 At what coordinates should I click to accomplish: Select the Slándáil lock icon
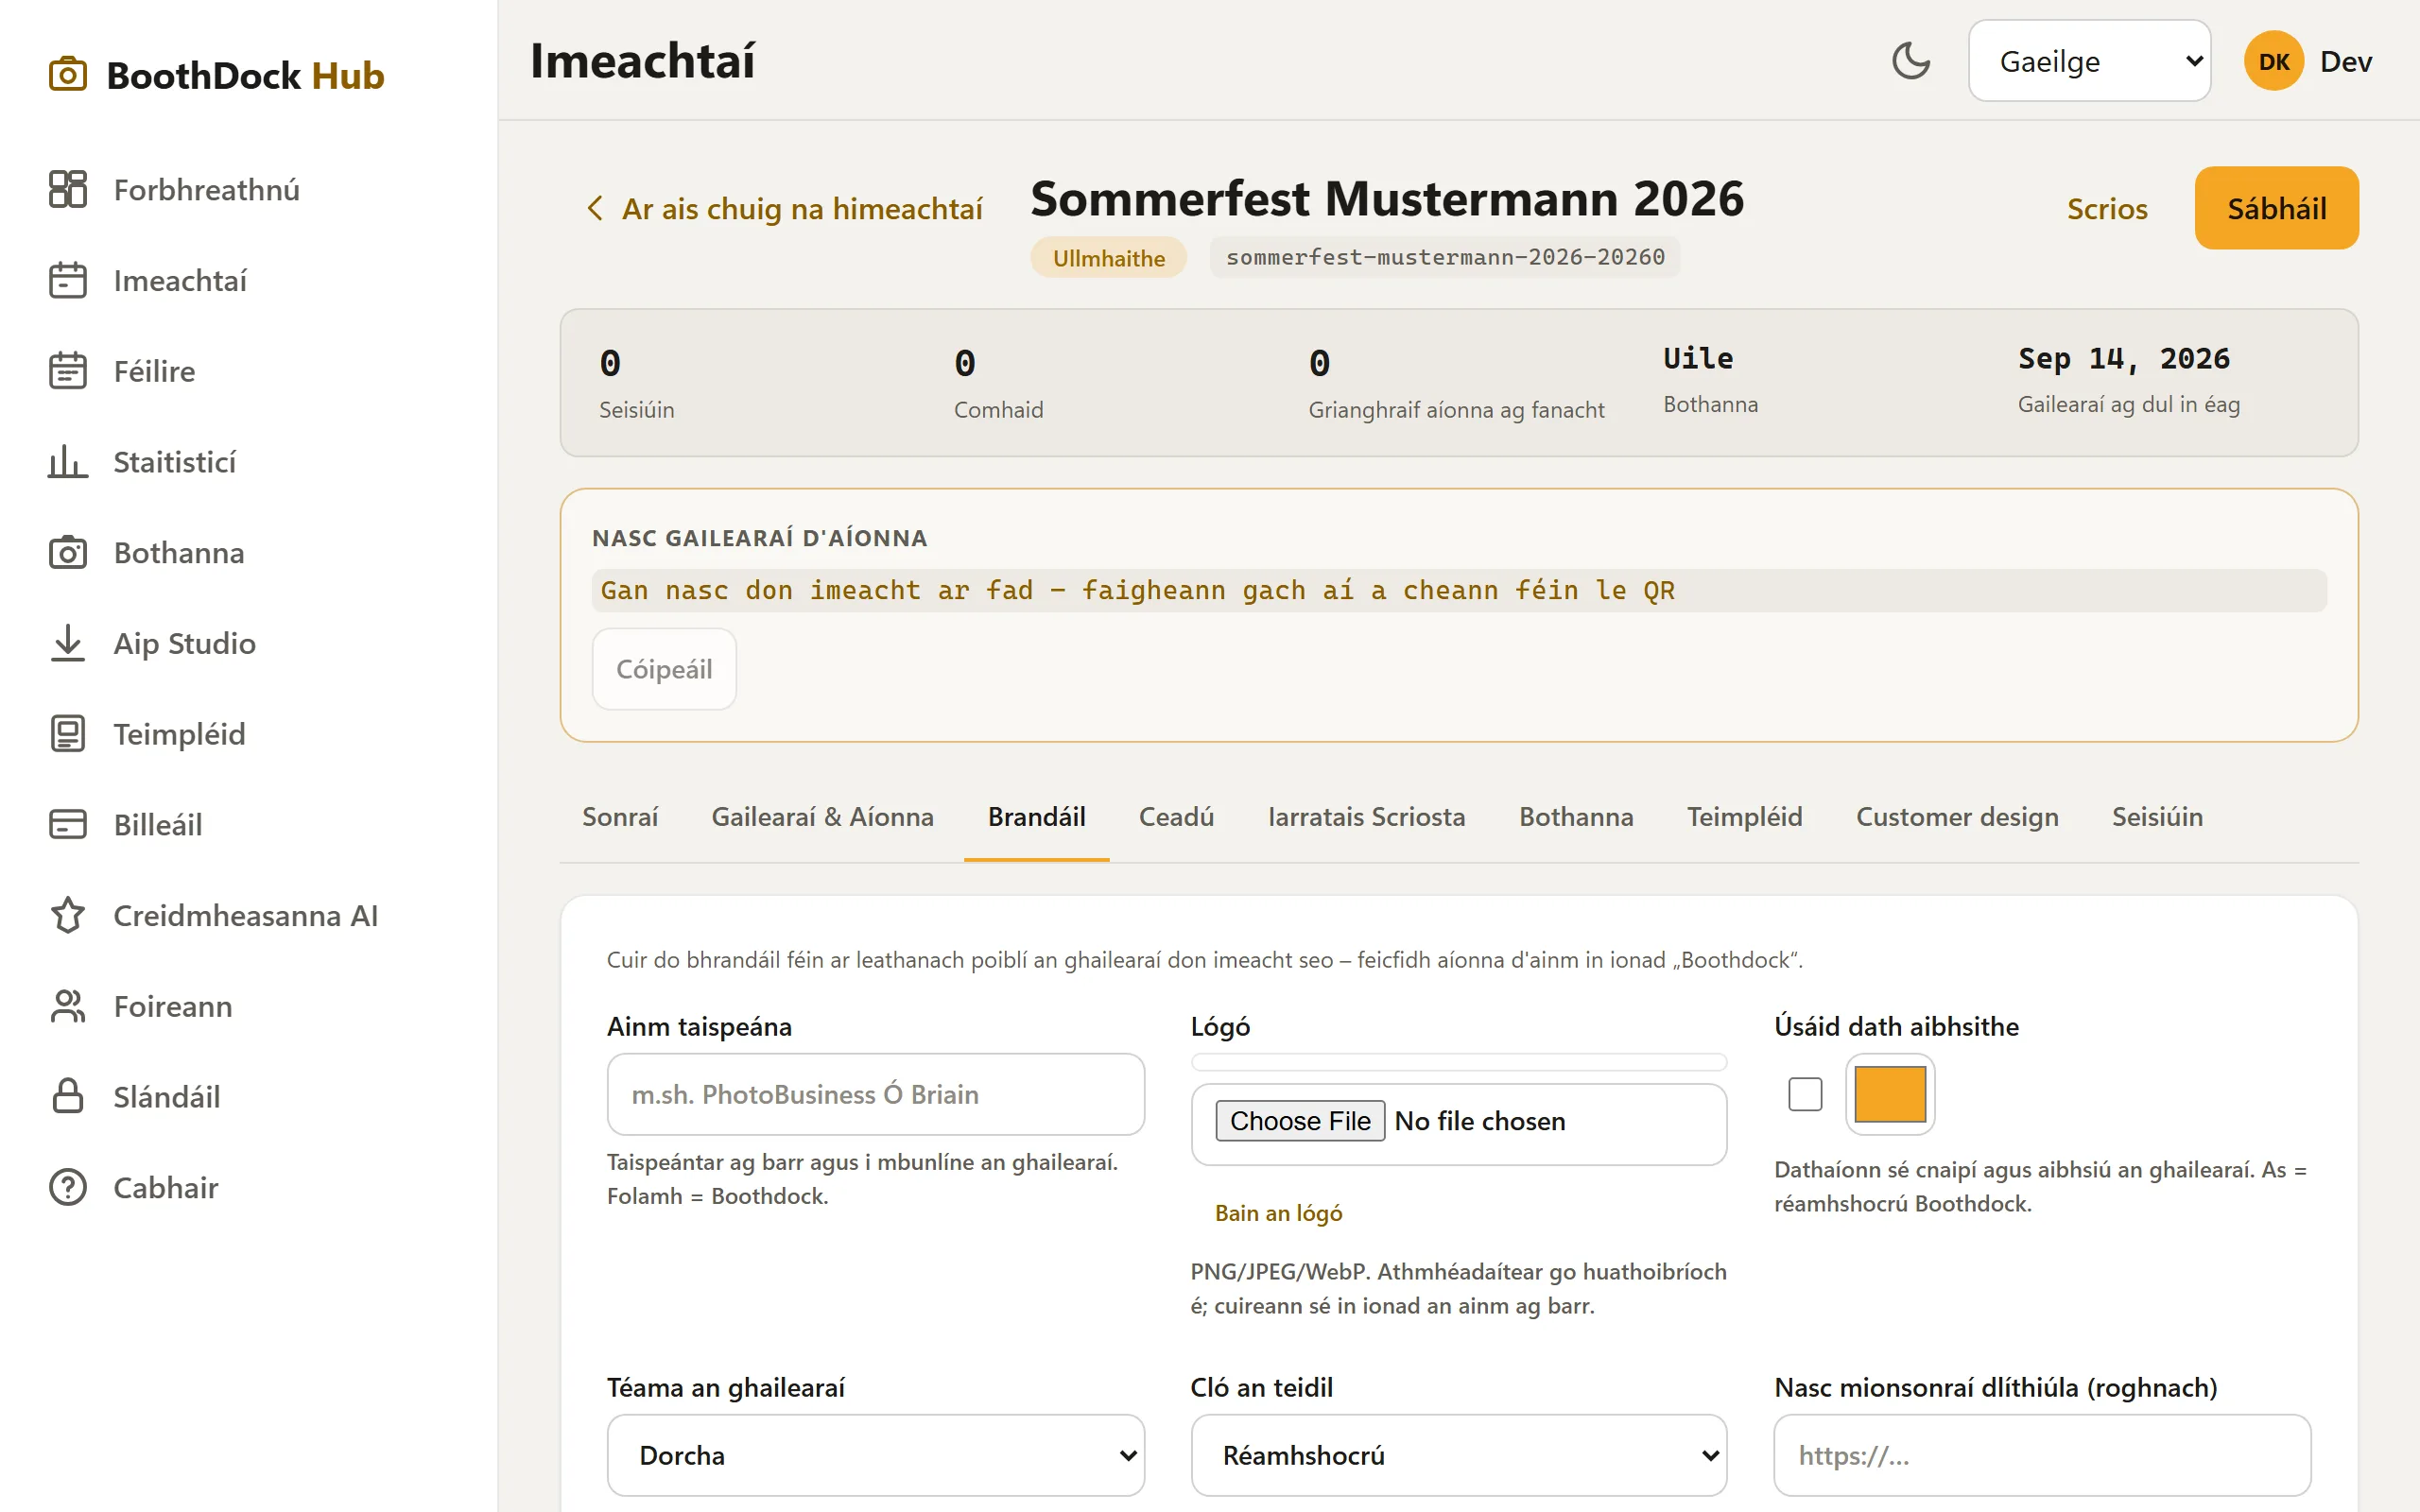point(68,1096)
